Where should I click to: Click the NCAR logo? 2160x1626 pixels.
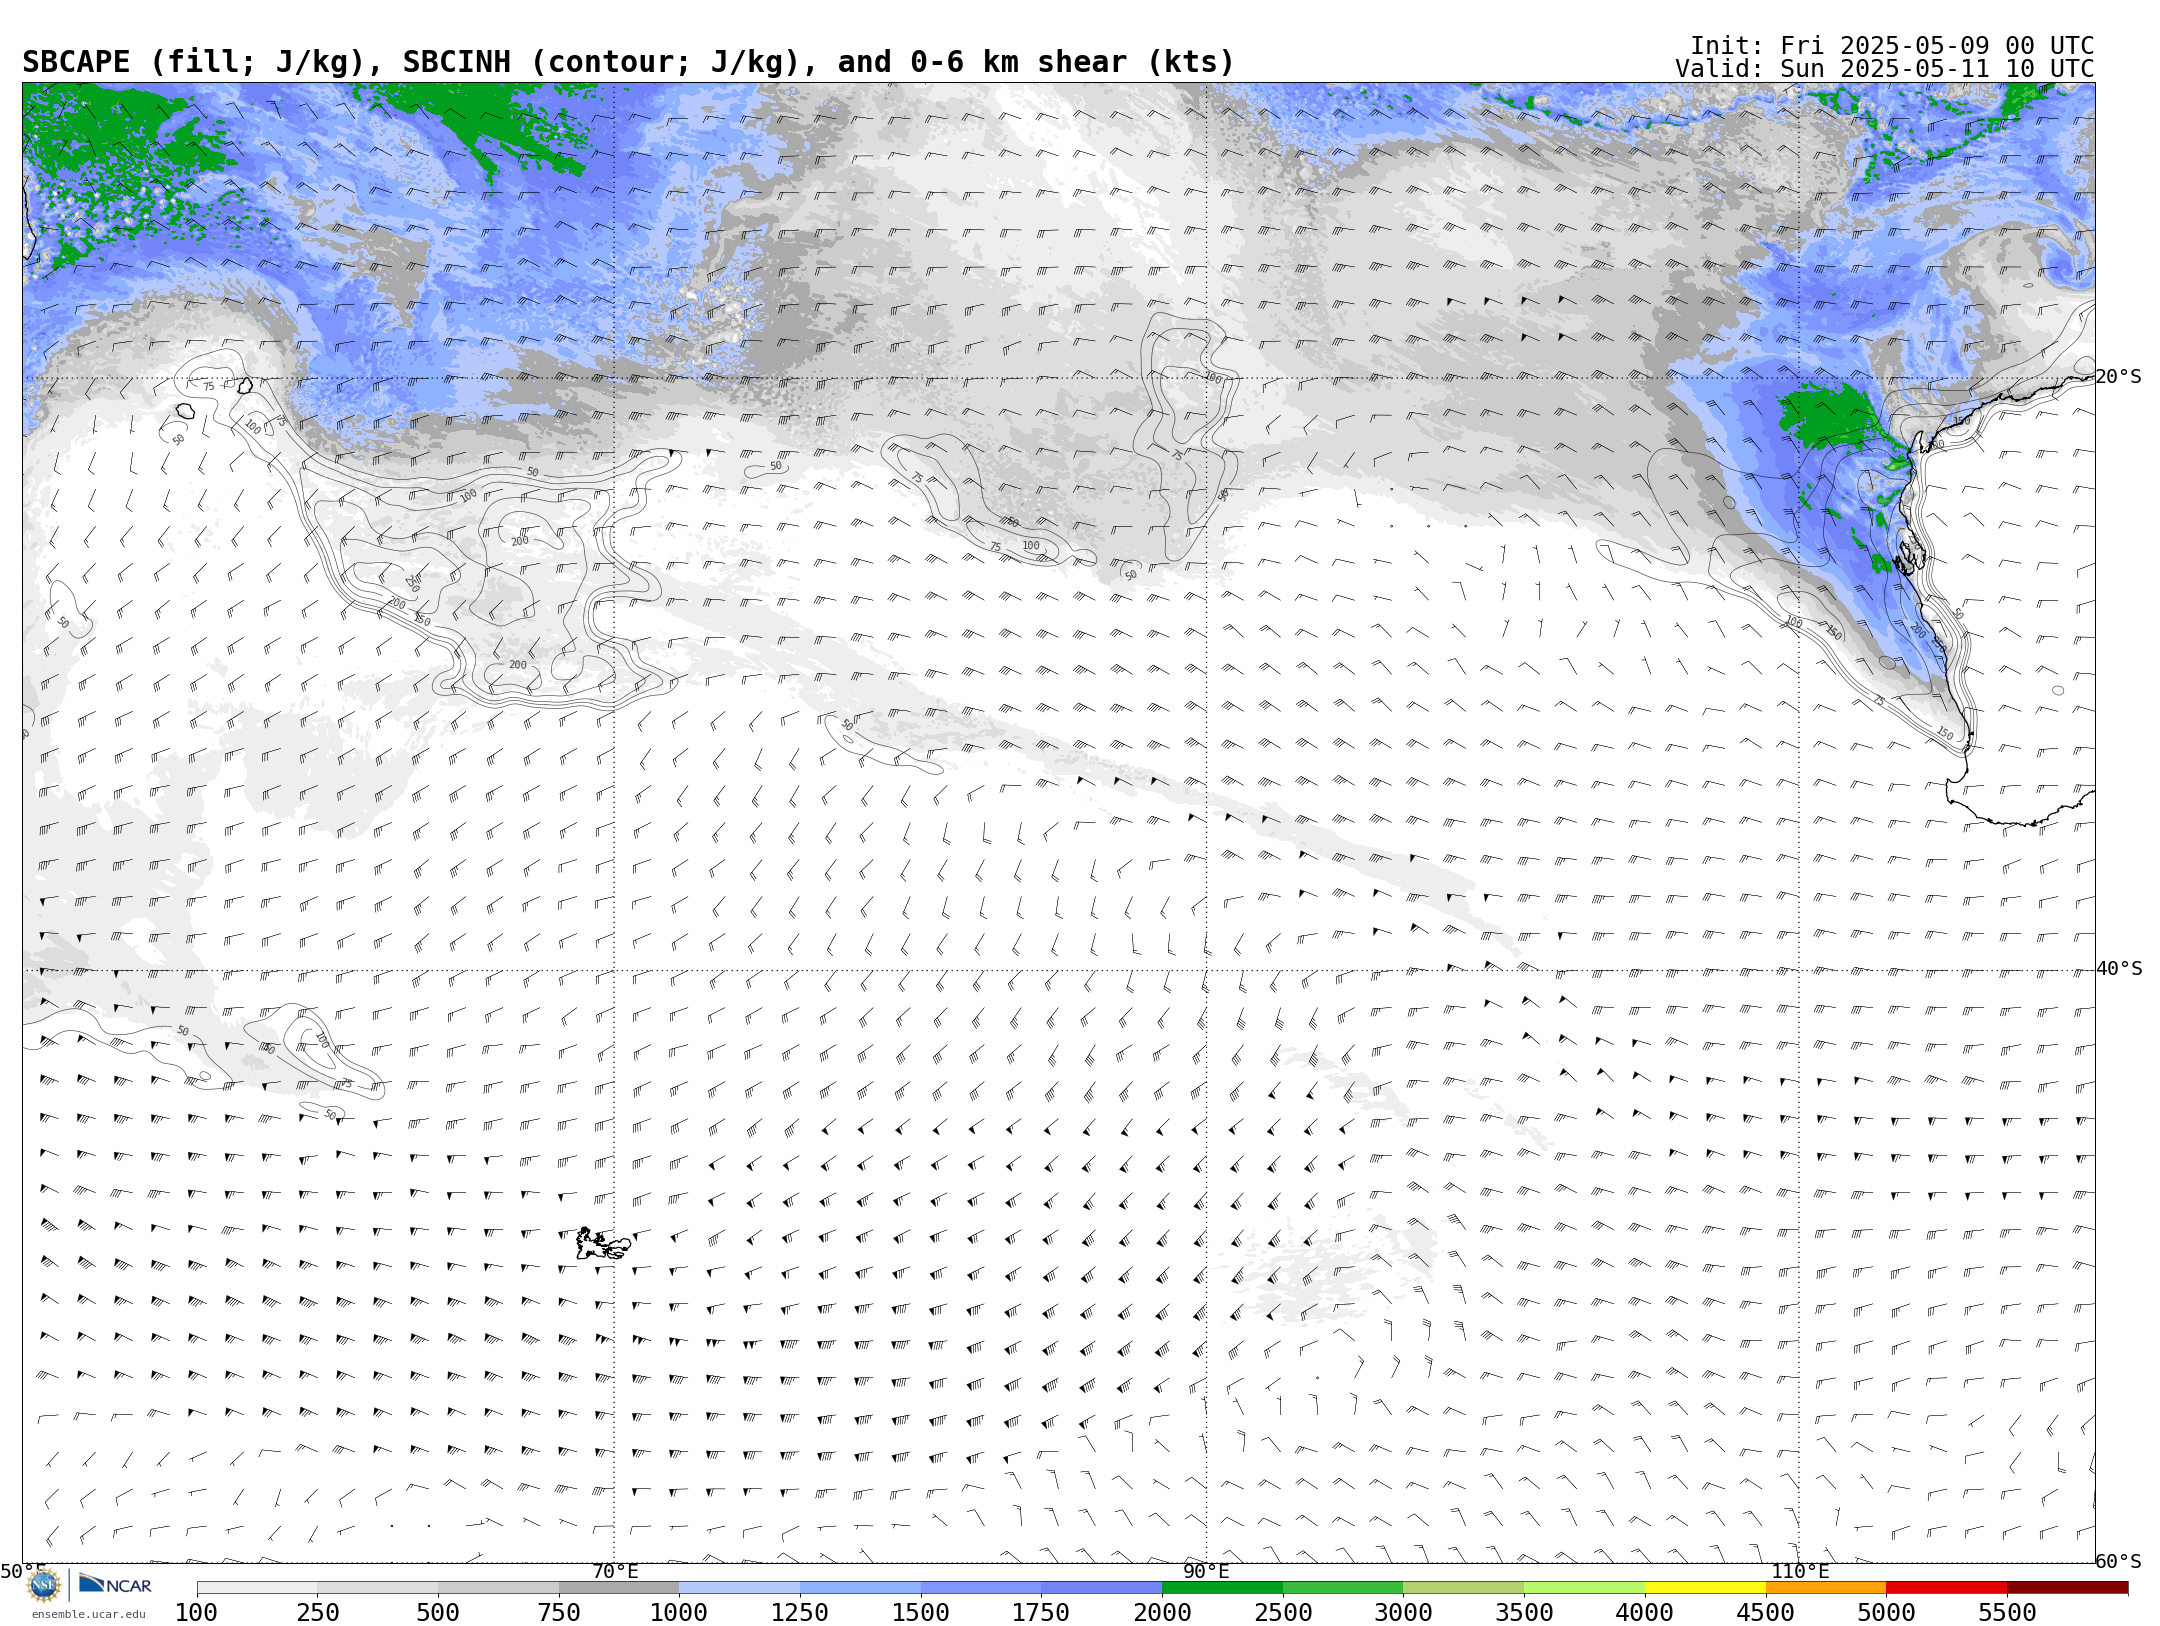coord(115,1585)
